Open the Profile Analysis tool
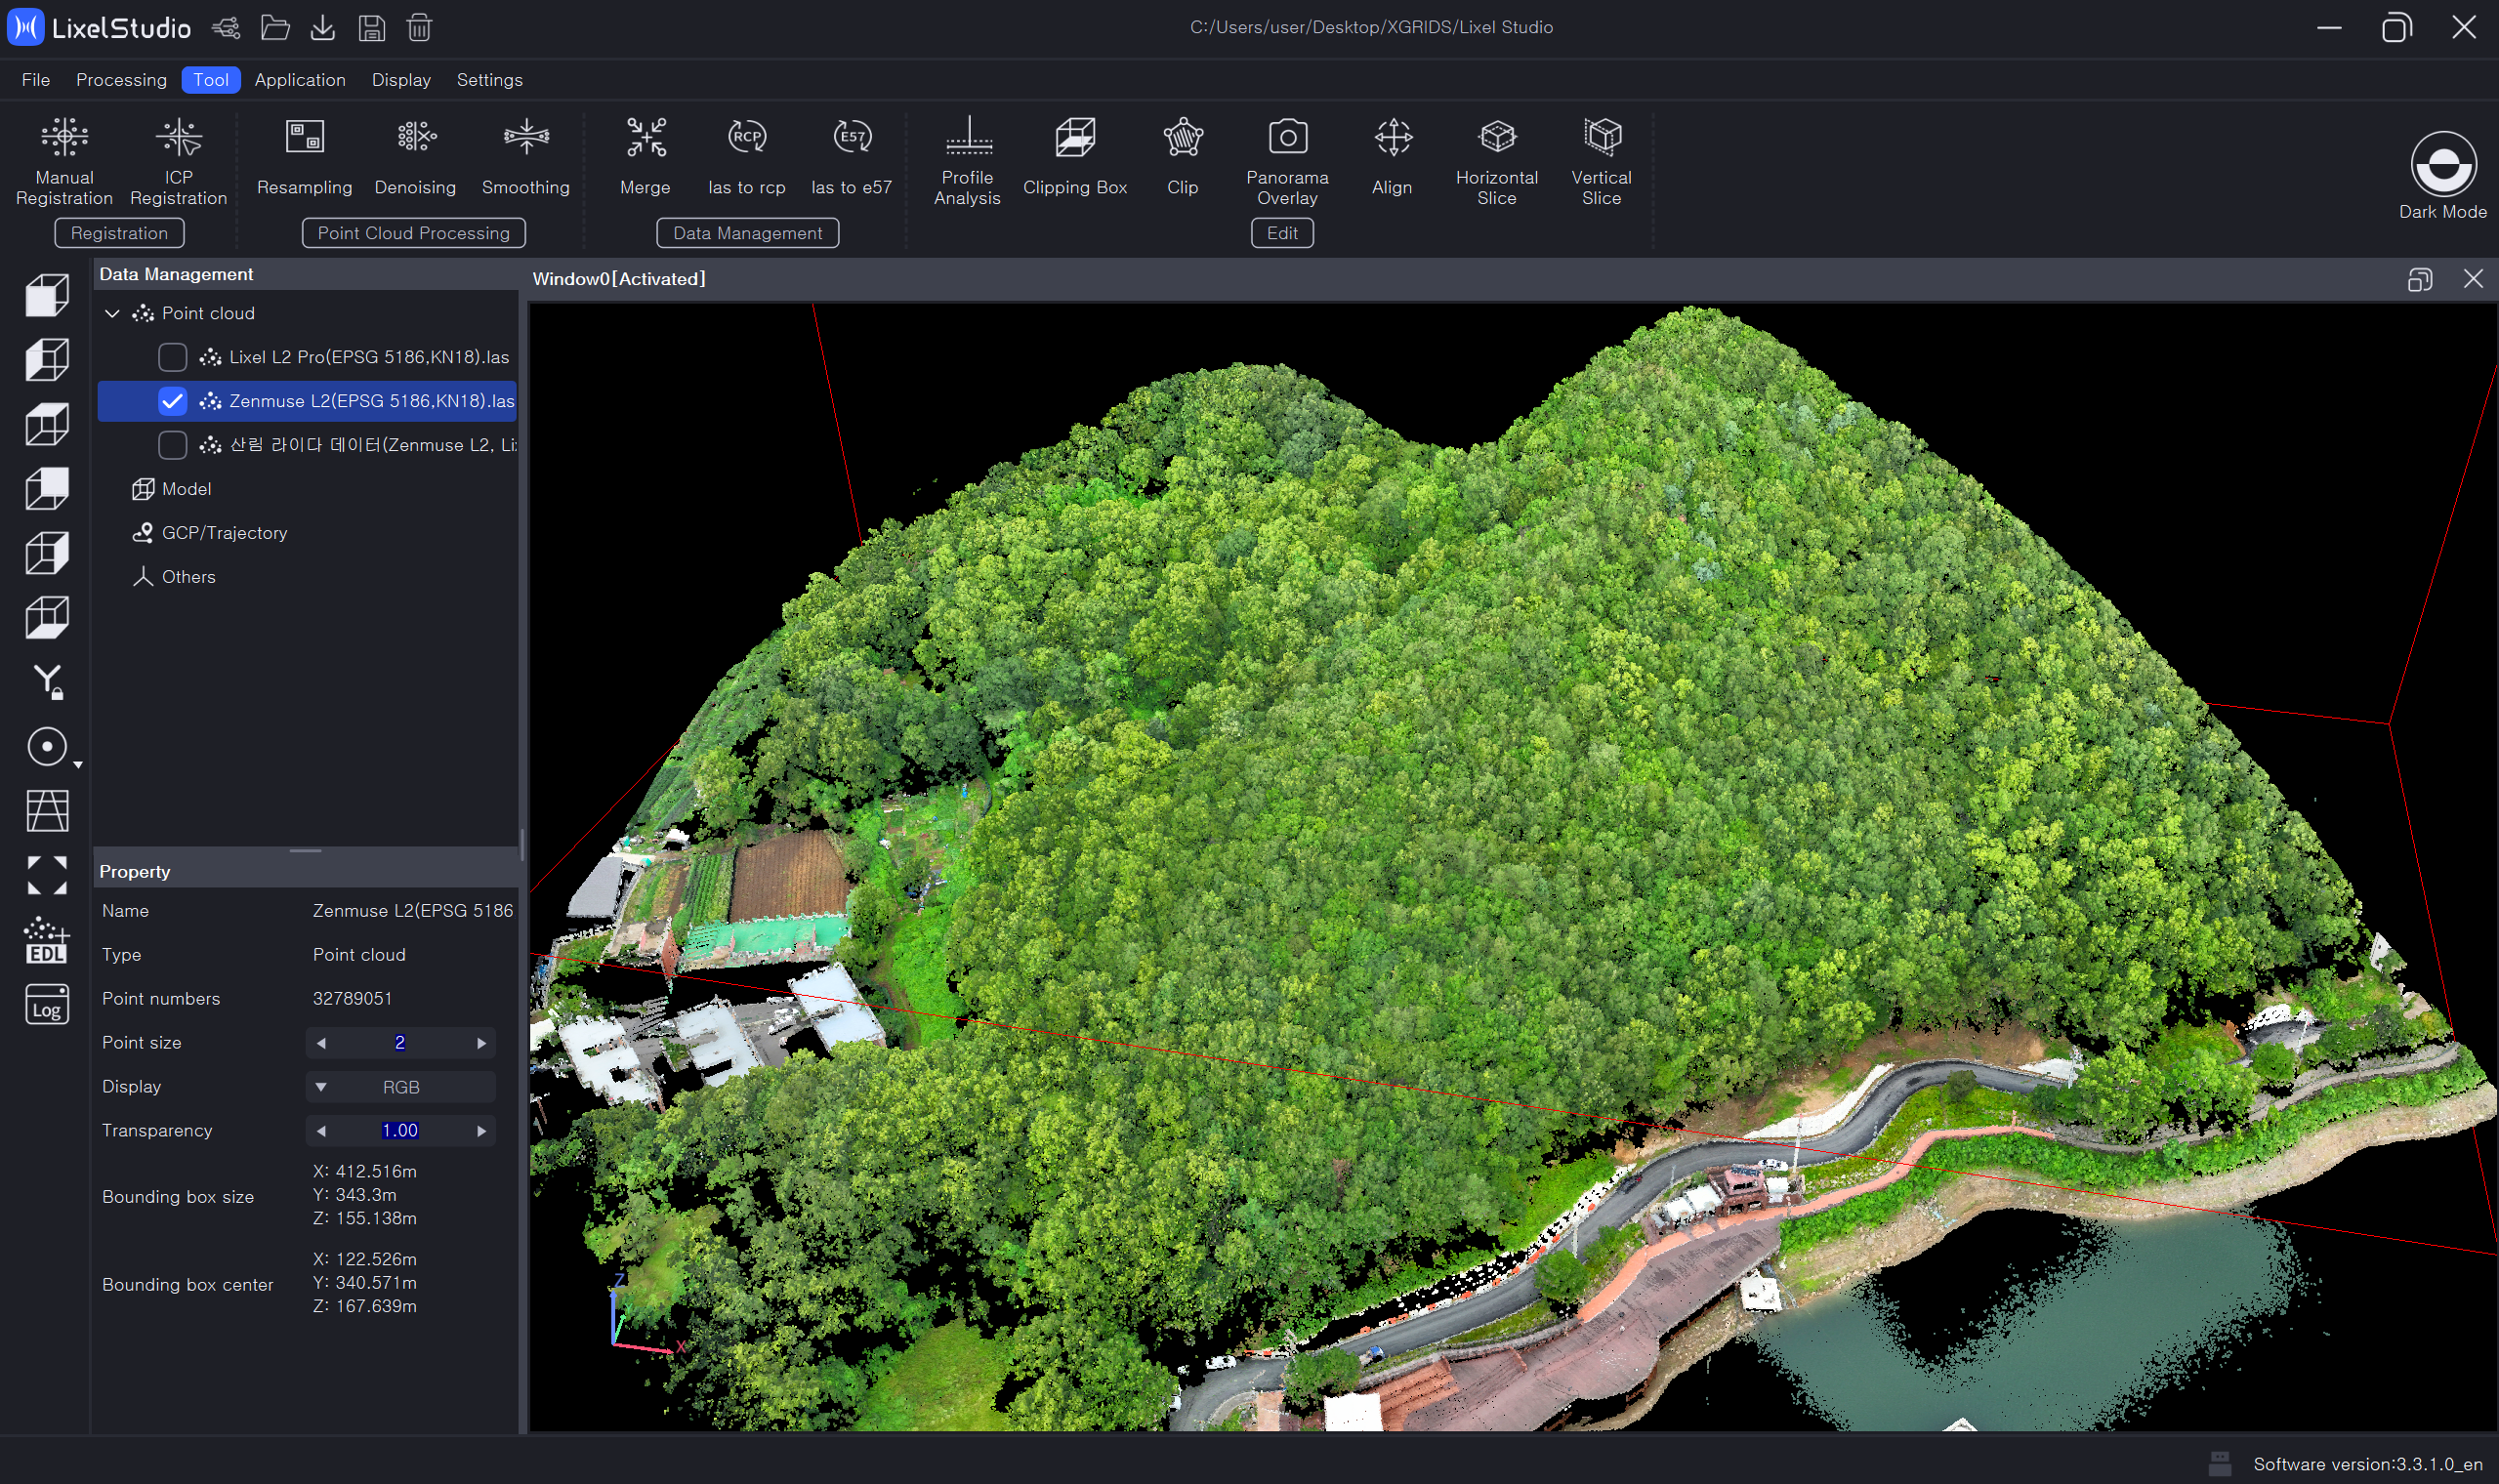This screenshot has height=1484, width=2499. [x=966, y=160]
